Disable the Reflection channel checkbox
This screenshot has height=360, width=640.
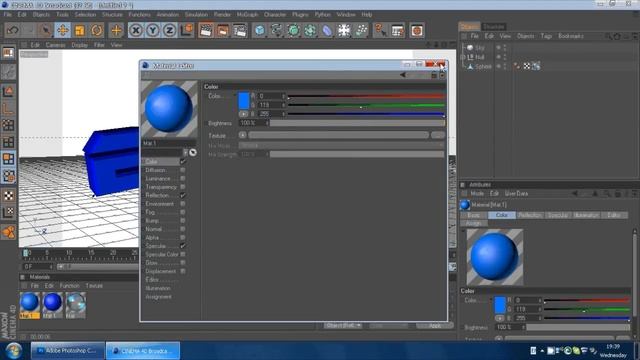(182, 196)
